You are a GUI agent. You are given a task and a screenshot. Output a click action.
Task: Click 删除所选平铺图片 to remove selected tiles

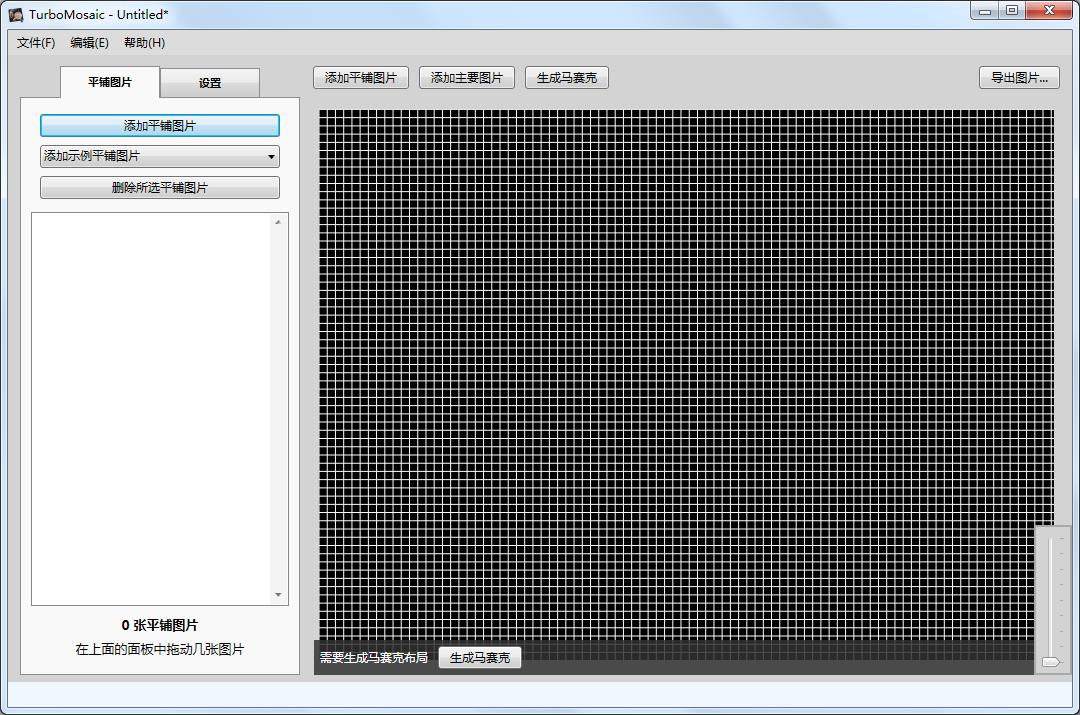point(159,187)
